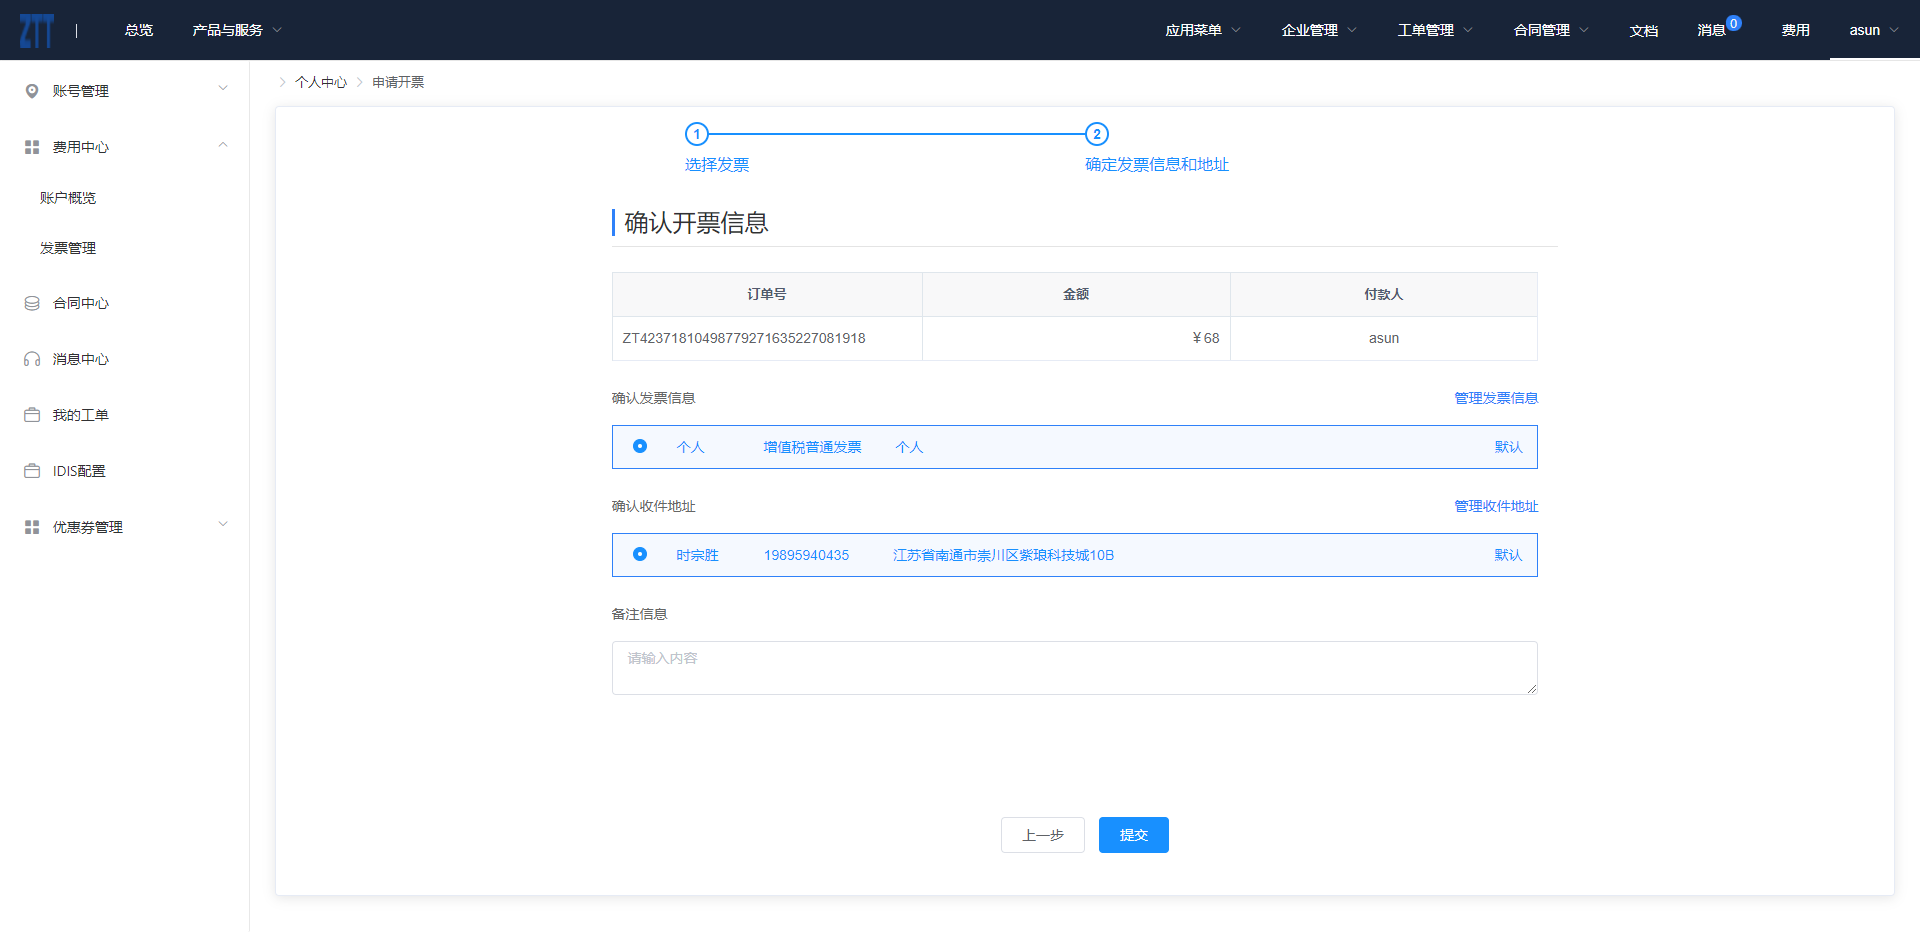
Task: Click the 优惠券管理 grid icon
Action: [x=32, y=527]
